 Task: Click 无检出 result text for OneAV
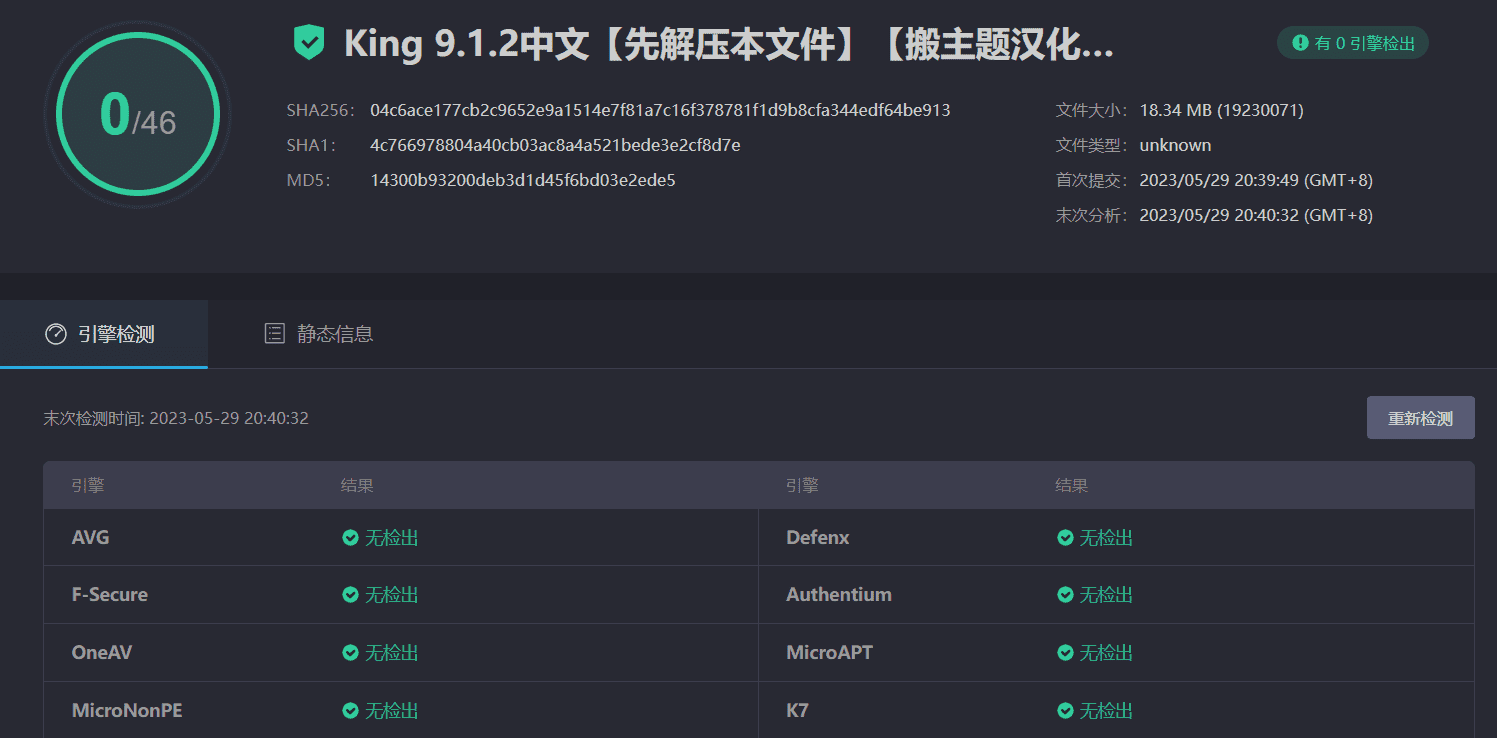tap(391, 653)
